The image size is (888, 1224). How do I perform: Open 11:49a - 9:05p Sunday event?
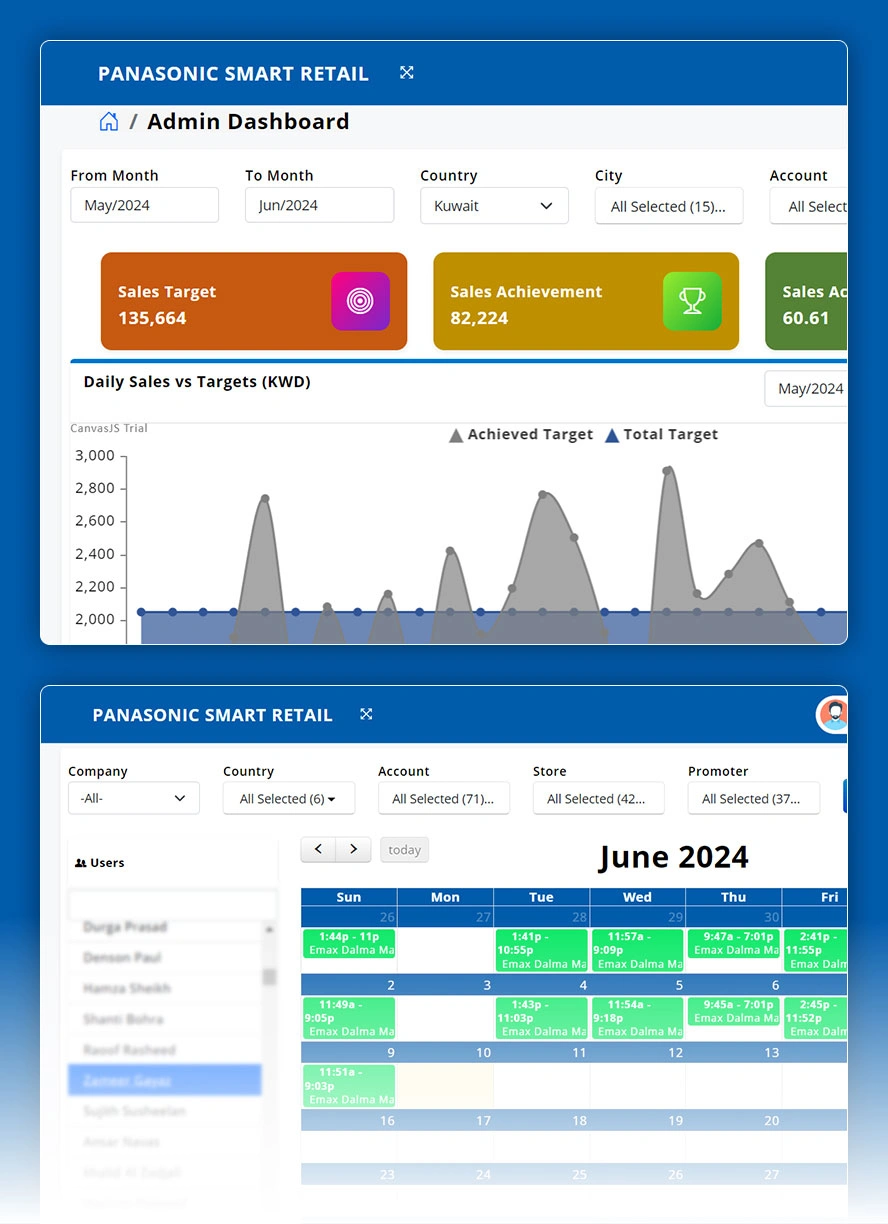[x=349, y=1017]
